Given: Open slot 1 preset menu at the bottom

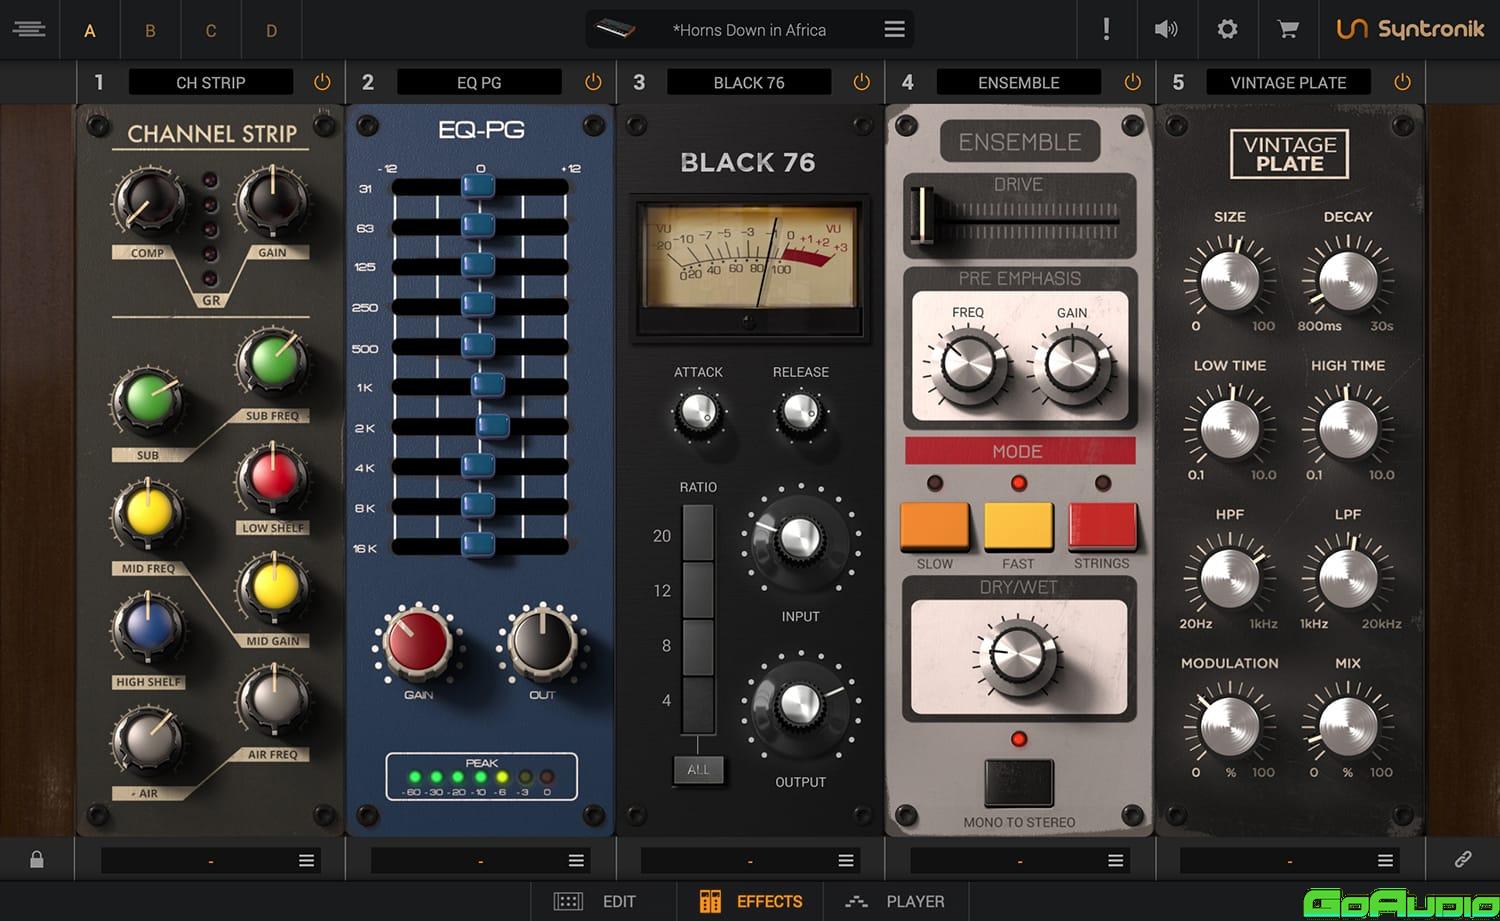Looking at the screenshot, I should pos(307,860).
